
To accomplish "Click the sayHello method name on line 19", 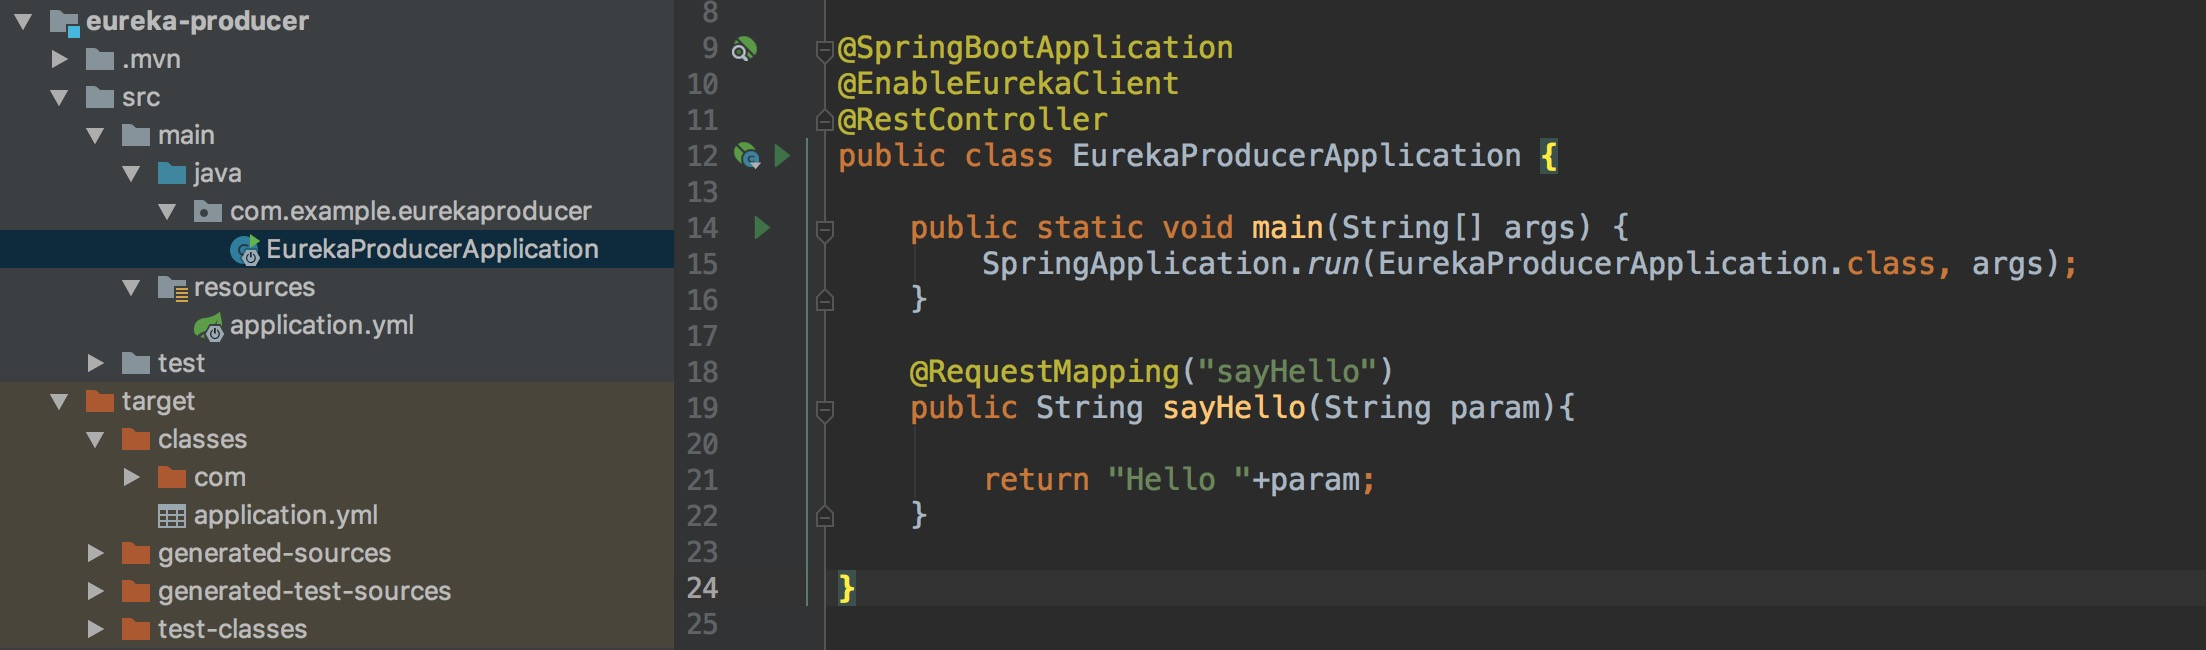I will (1233, 408).
